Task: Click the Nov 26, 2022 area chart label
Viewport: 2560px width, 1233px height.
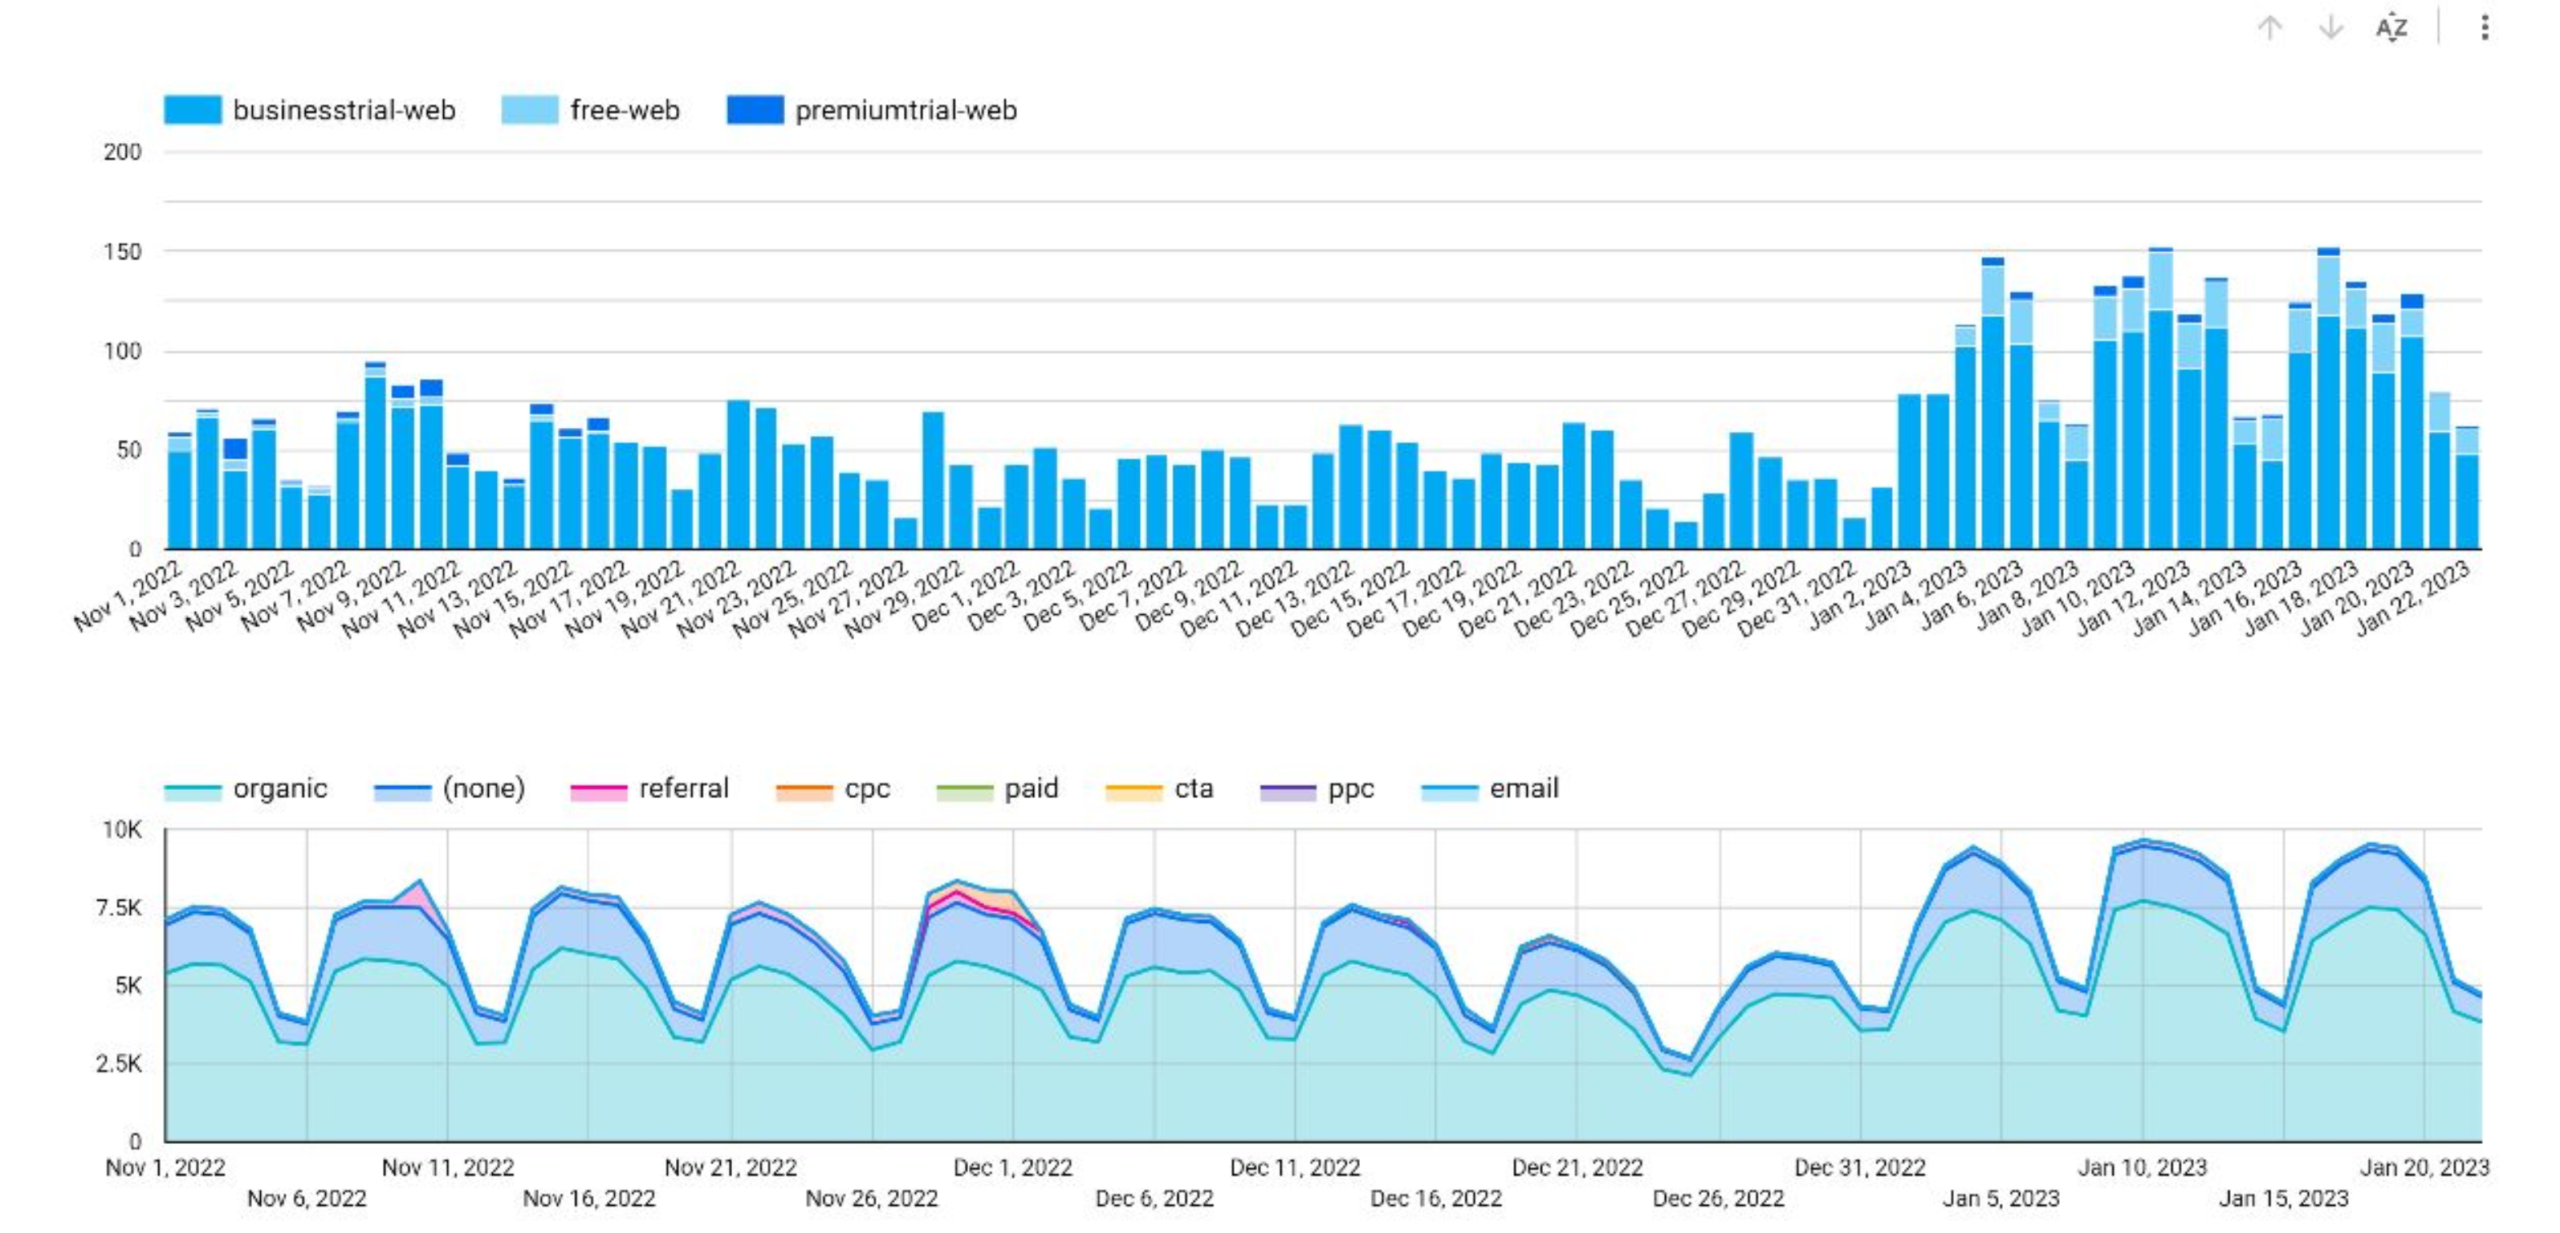Action: (x=872, y=1198)
